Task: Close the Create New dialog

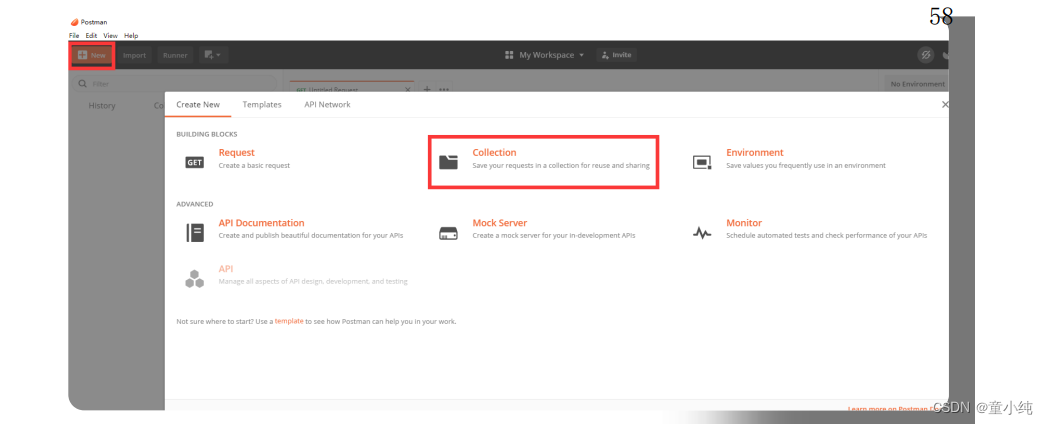Action: [945, 105]
